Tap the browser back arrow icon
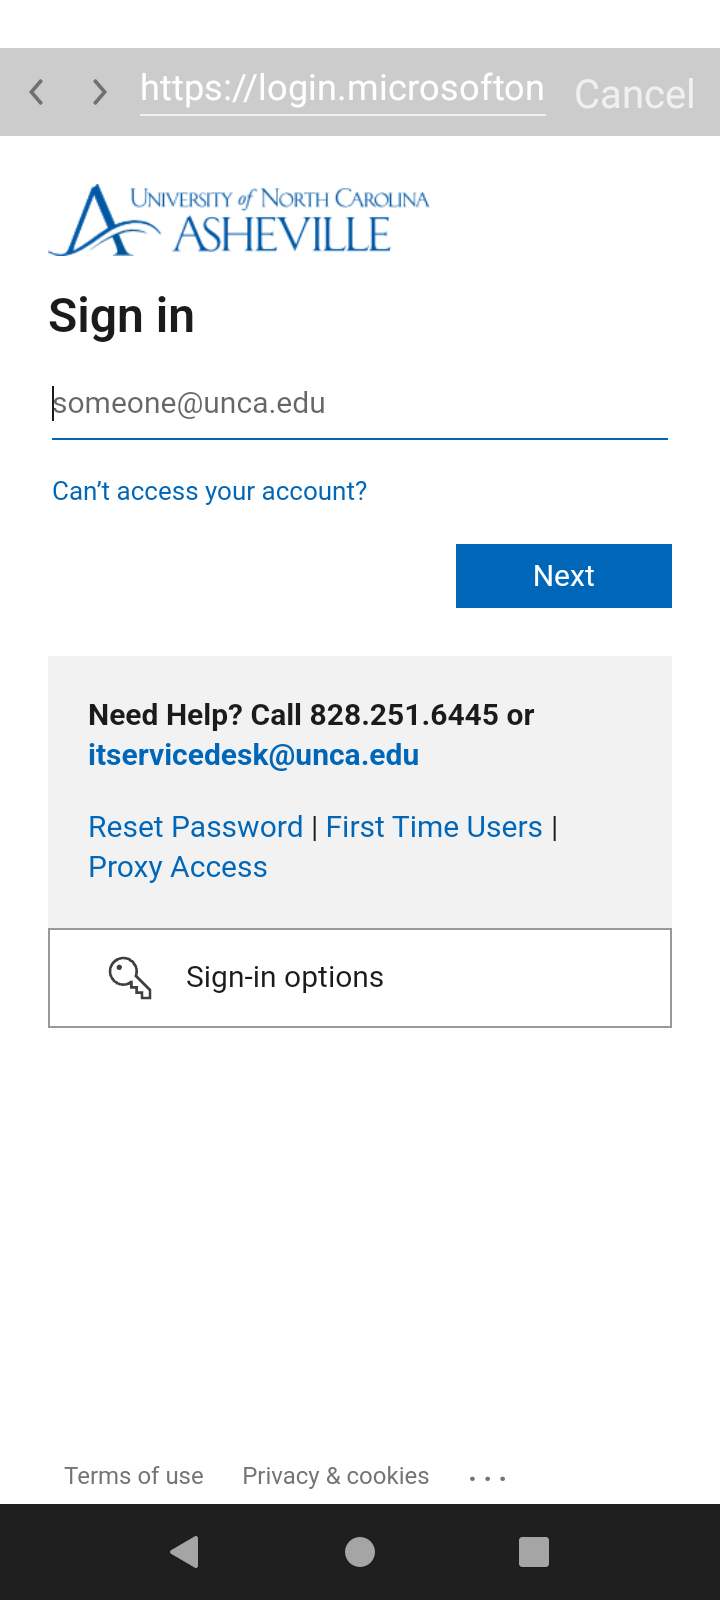This screenshot has width=720, height=1600. click(37, 93)
